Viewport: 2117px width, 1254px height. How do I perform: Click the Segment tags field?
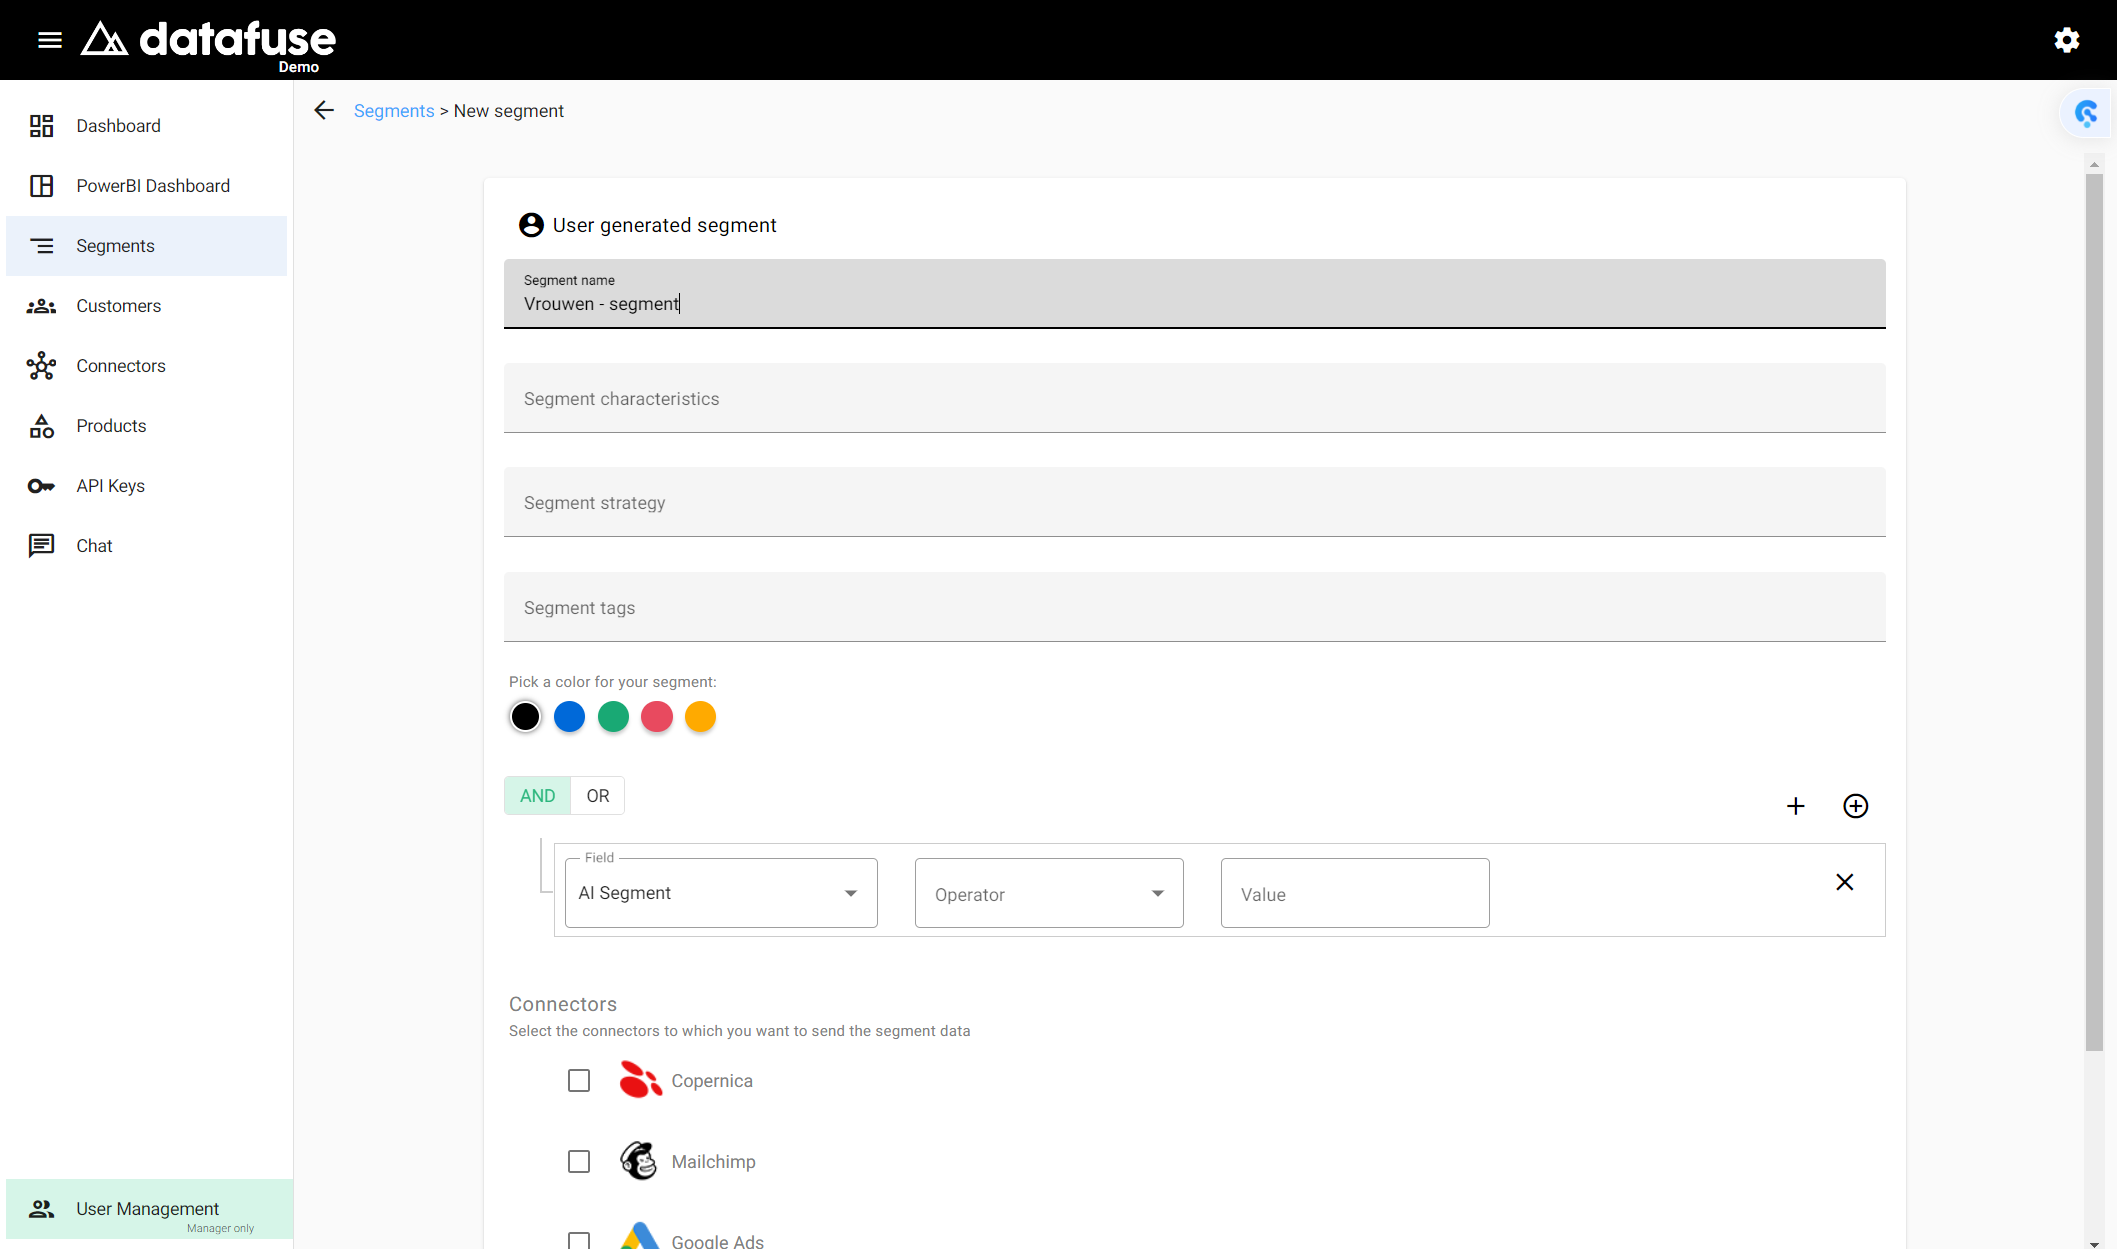pos(1194,607)
